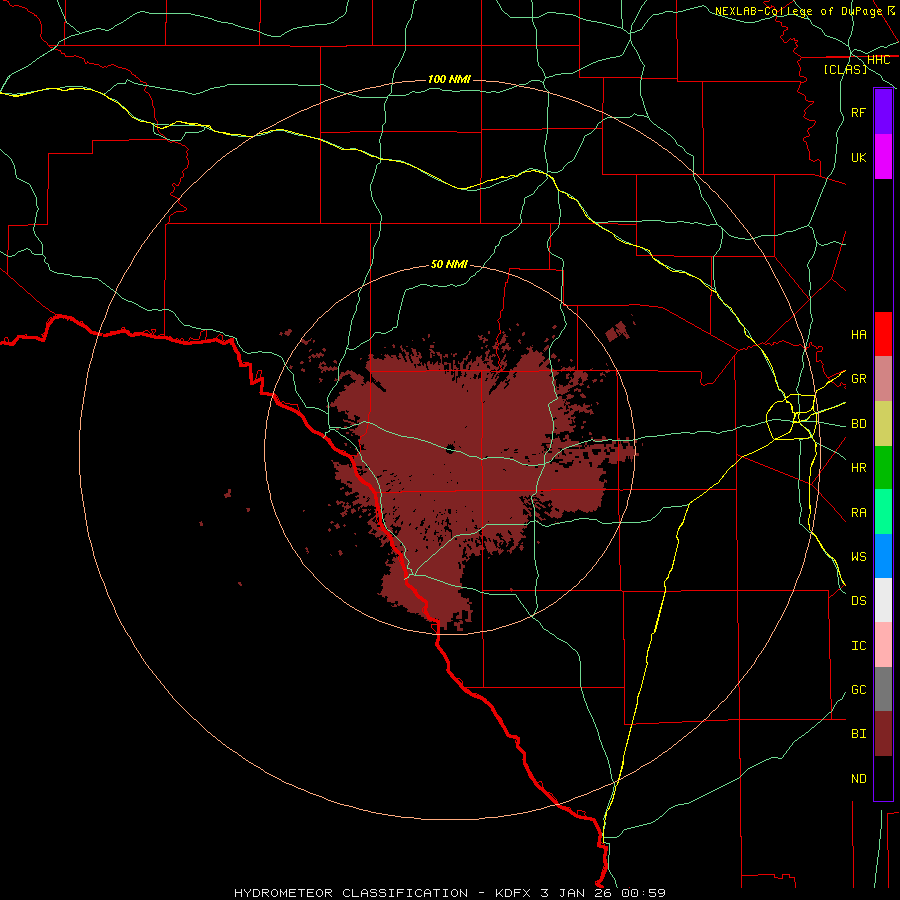The width and height of the screenshot is (900, 900).
Task: Click the KDFX station identifier in caption
Action: 514,893
